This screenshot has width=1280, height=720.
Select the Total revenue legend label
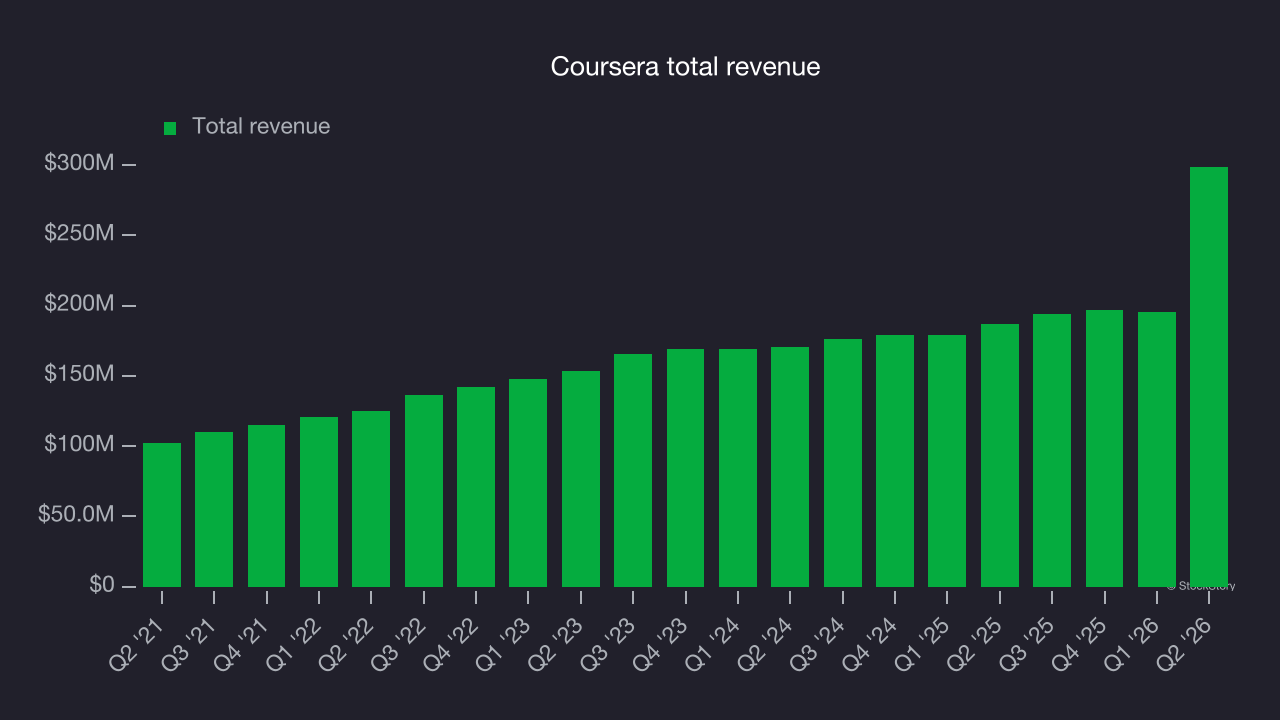261,126
